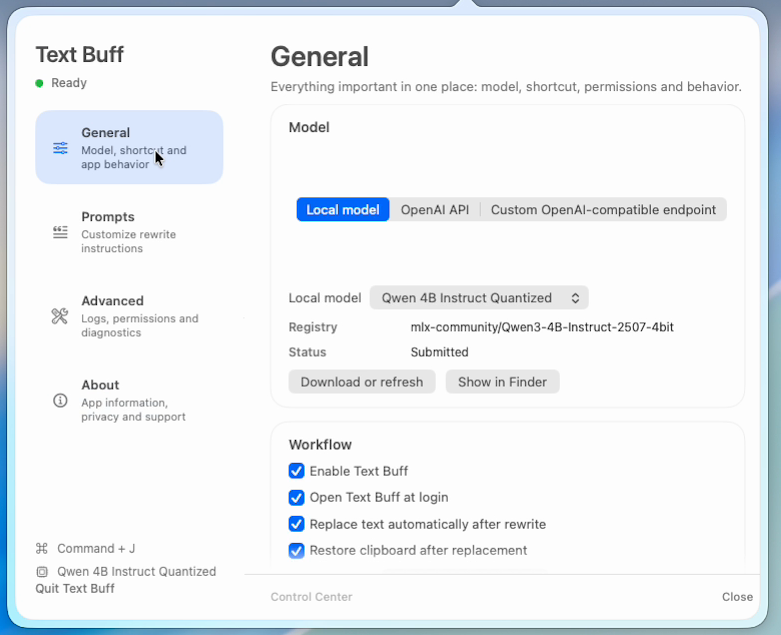Click the Status label in Model card

(307, 352)
